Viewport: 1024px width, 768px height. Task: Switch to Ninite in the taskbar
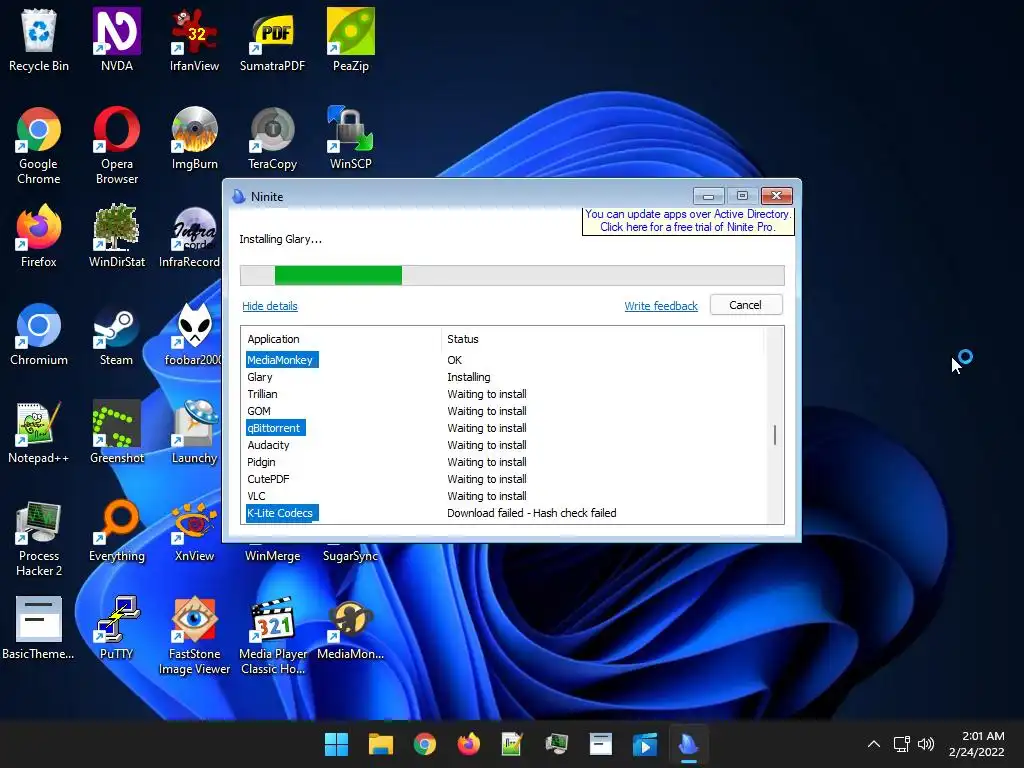pyautogui.click(x=688, y=744)
